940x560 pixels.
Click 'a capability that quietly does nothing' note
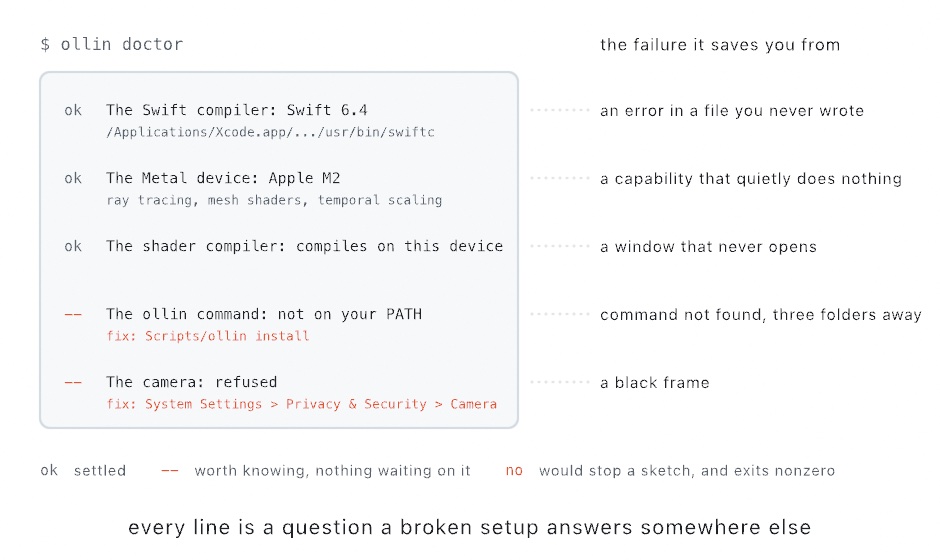[x=751, y=179]
